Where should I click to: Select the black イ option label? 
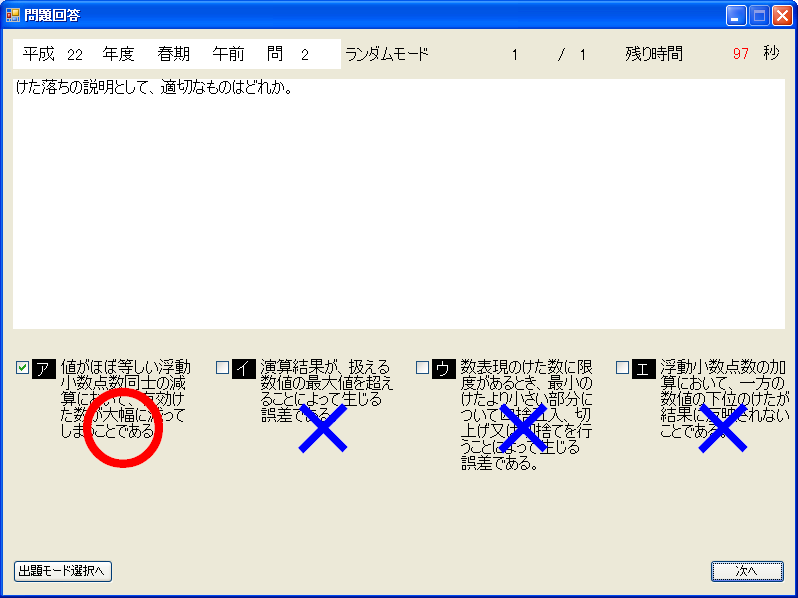tap(244, 369)
